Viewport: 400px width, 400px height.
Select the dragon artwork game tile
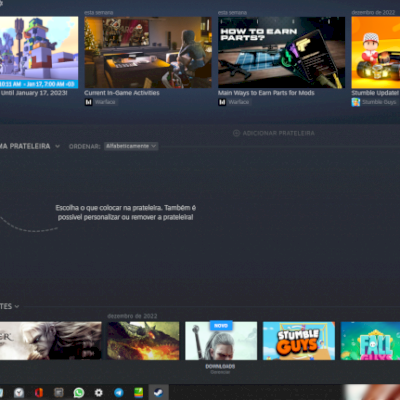pos(143,341)
